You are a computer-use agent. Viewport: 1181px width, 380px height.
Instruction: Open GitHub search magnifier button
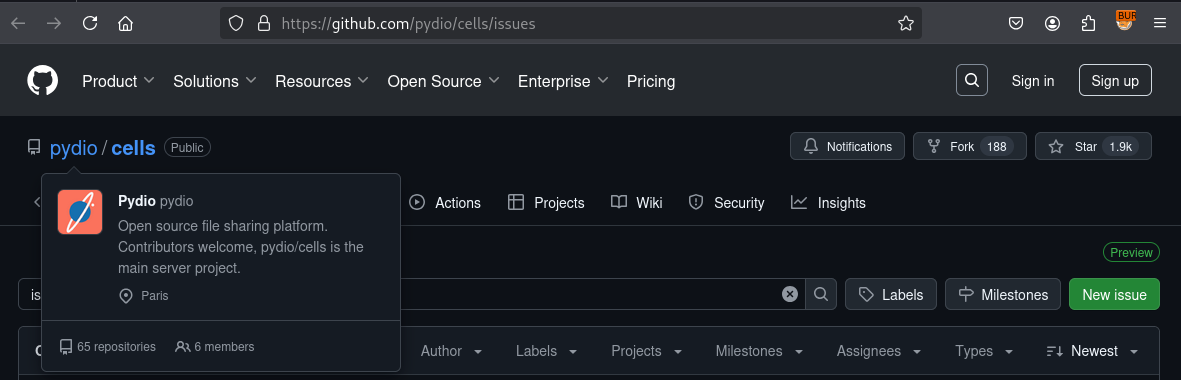[x=972, y=81]
